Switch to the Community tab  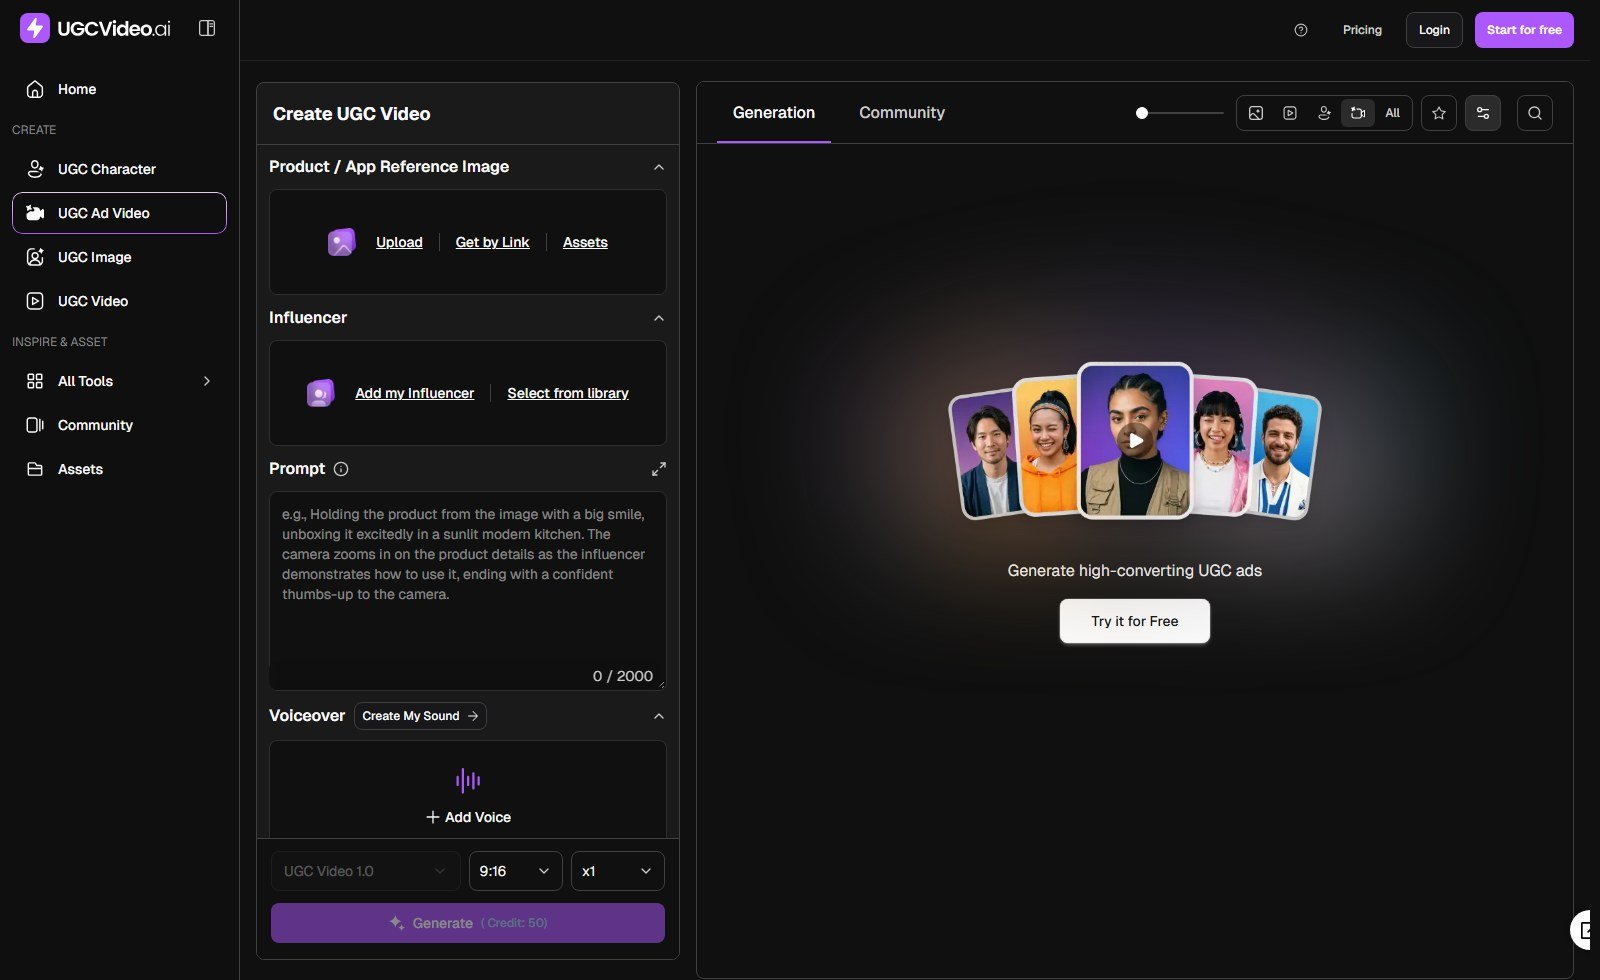(902, 113)
